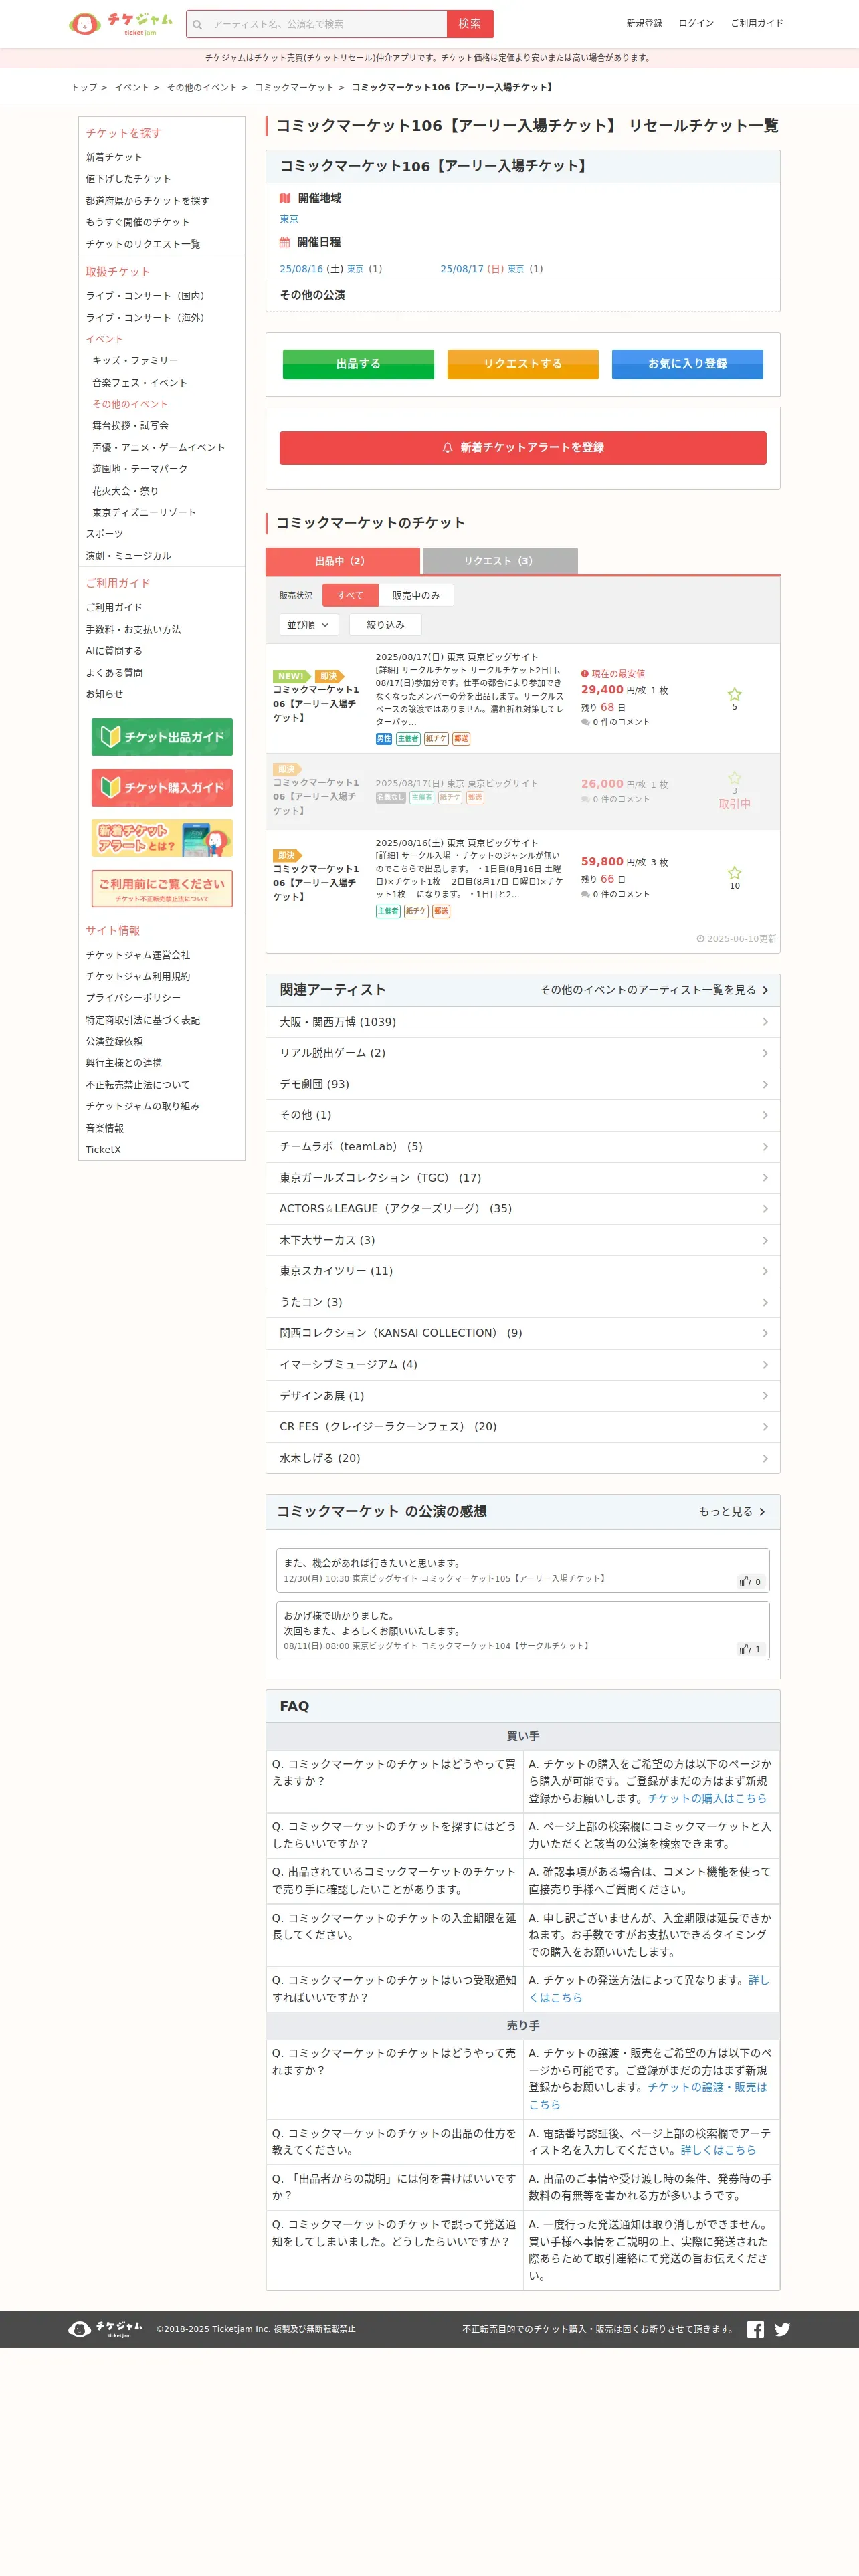Open 新規登録 in header
The height and width of the screenshot is (2576, 859).
[644, 23]
